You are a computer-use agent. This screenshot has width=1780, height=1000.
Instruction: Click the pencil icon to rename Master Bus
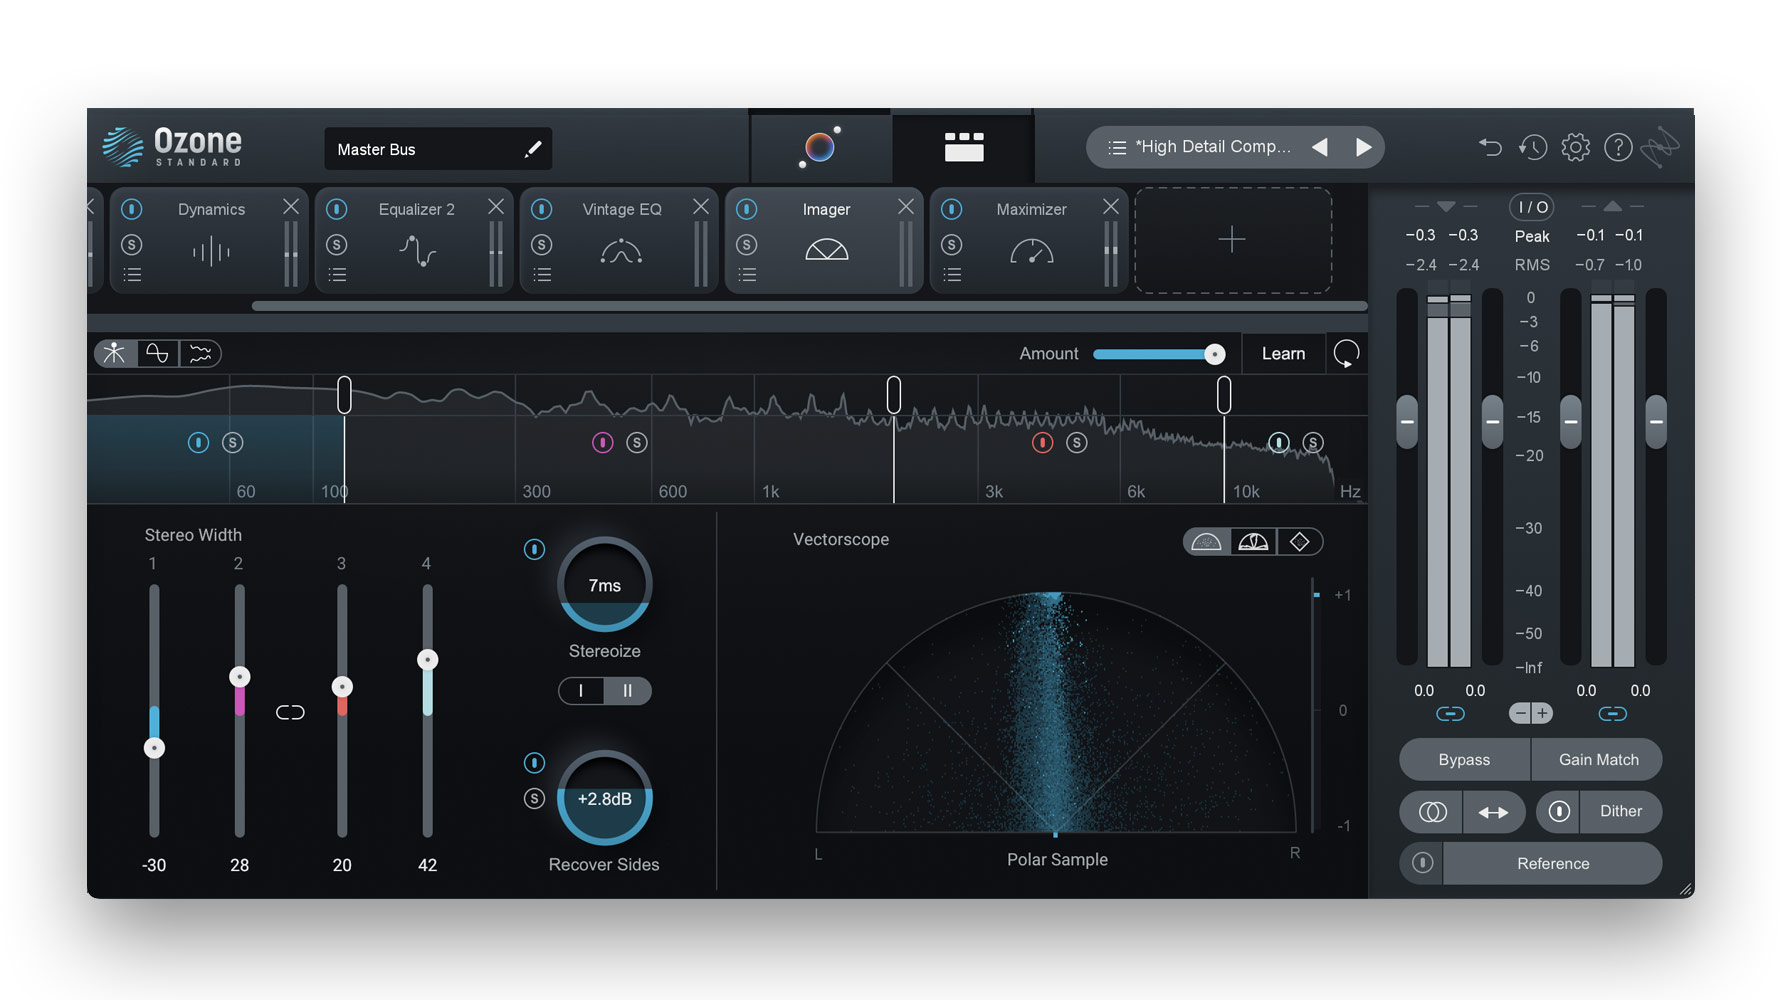(x=533, y=149)
